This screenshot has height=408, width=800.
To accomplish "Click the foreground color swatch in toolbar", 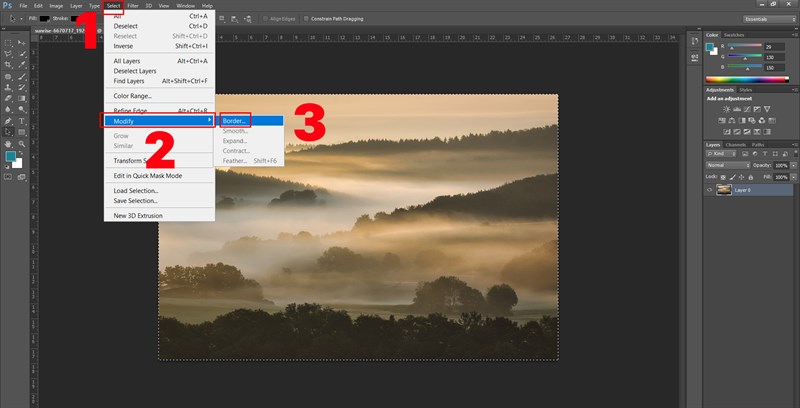I will tap(10, 156).
